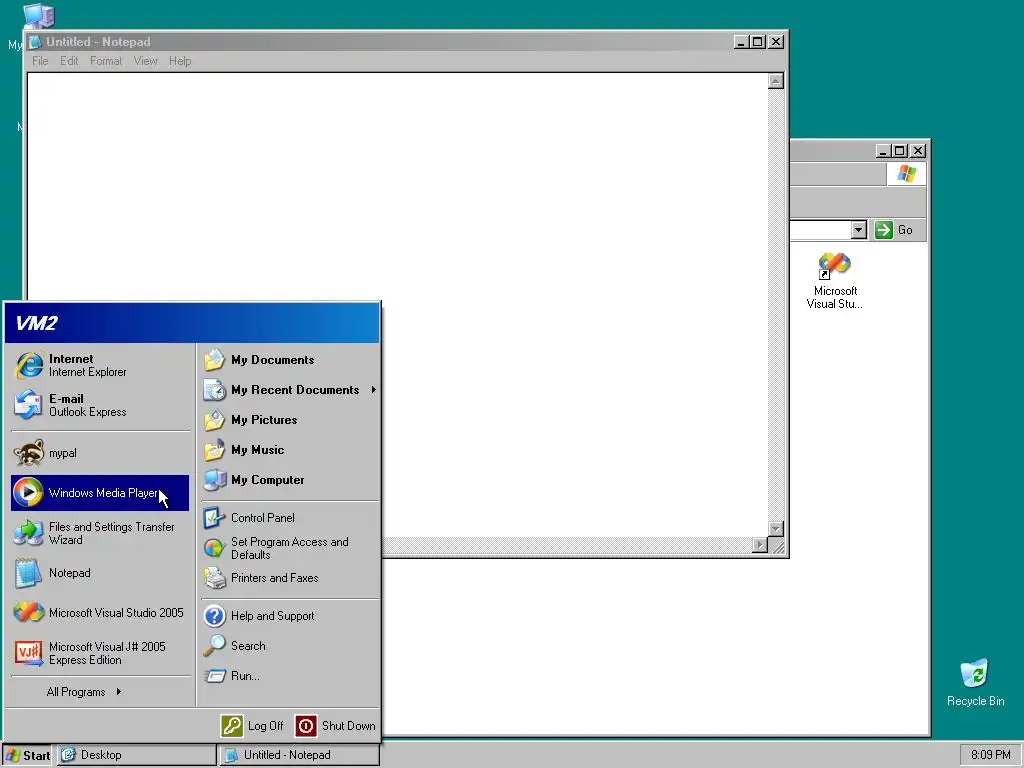Click the Go button in Explorer window
The width and height of the screenshot is (1024, 768).
(895, 230)
